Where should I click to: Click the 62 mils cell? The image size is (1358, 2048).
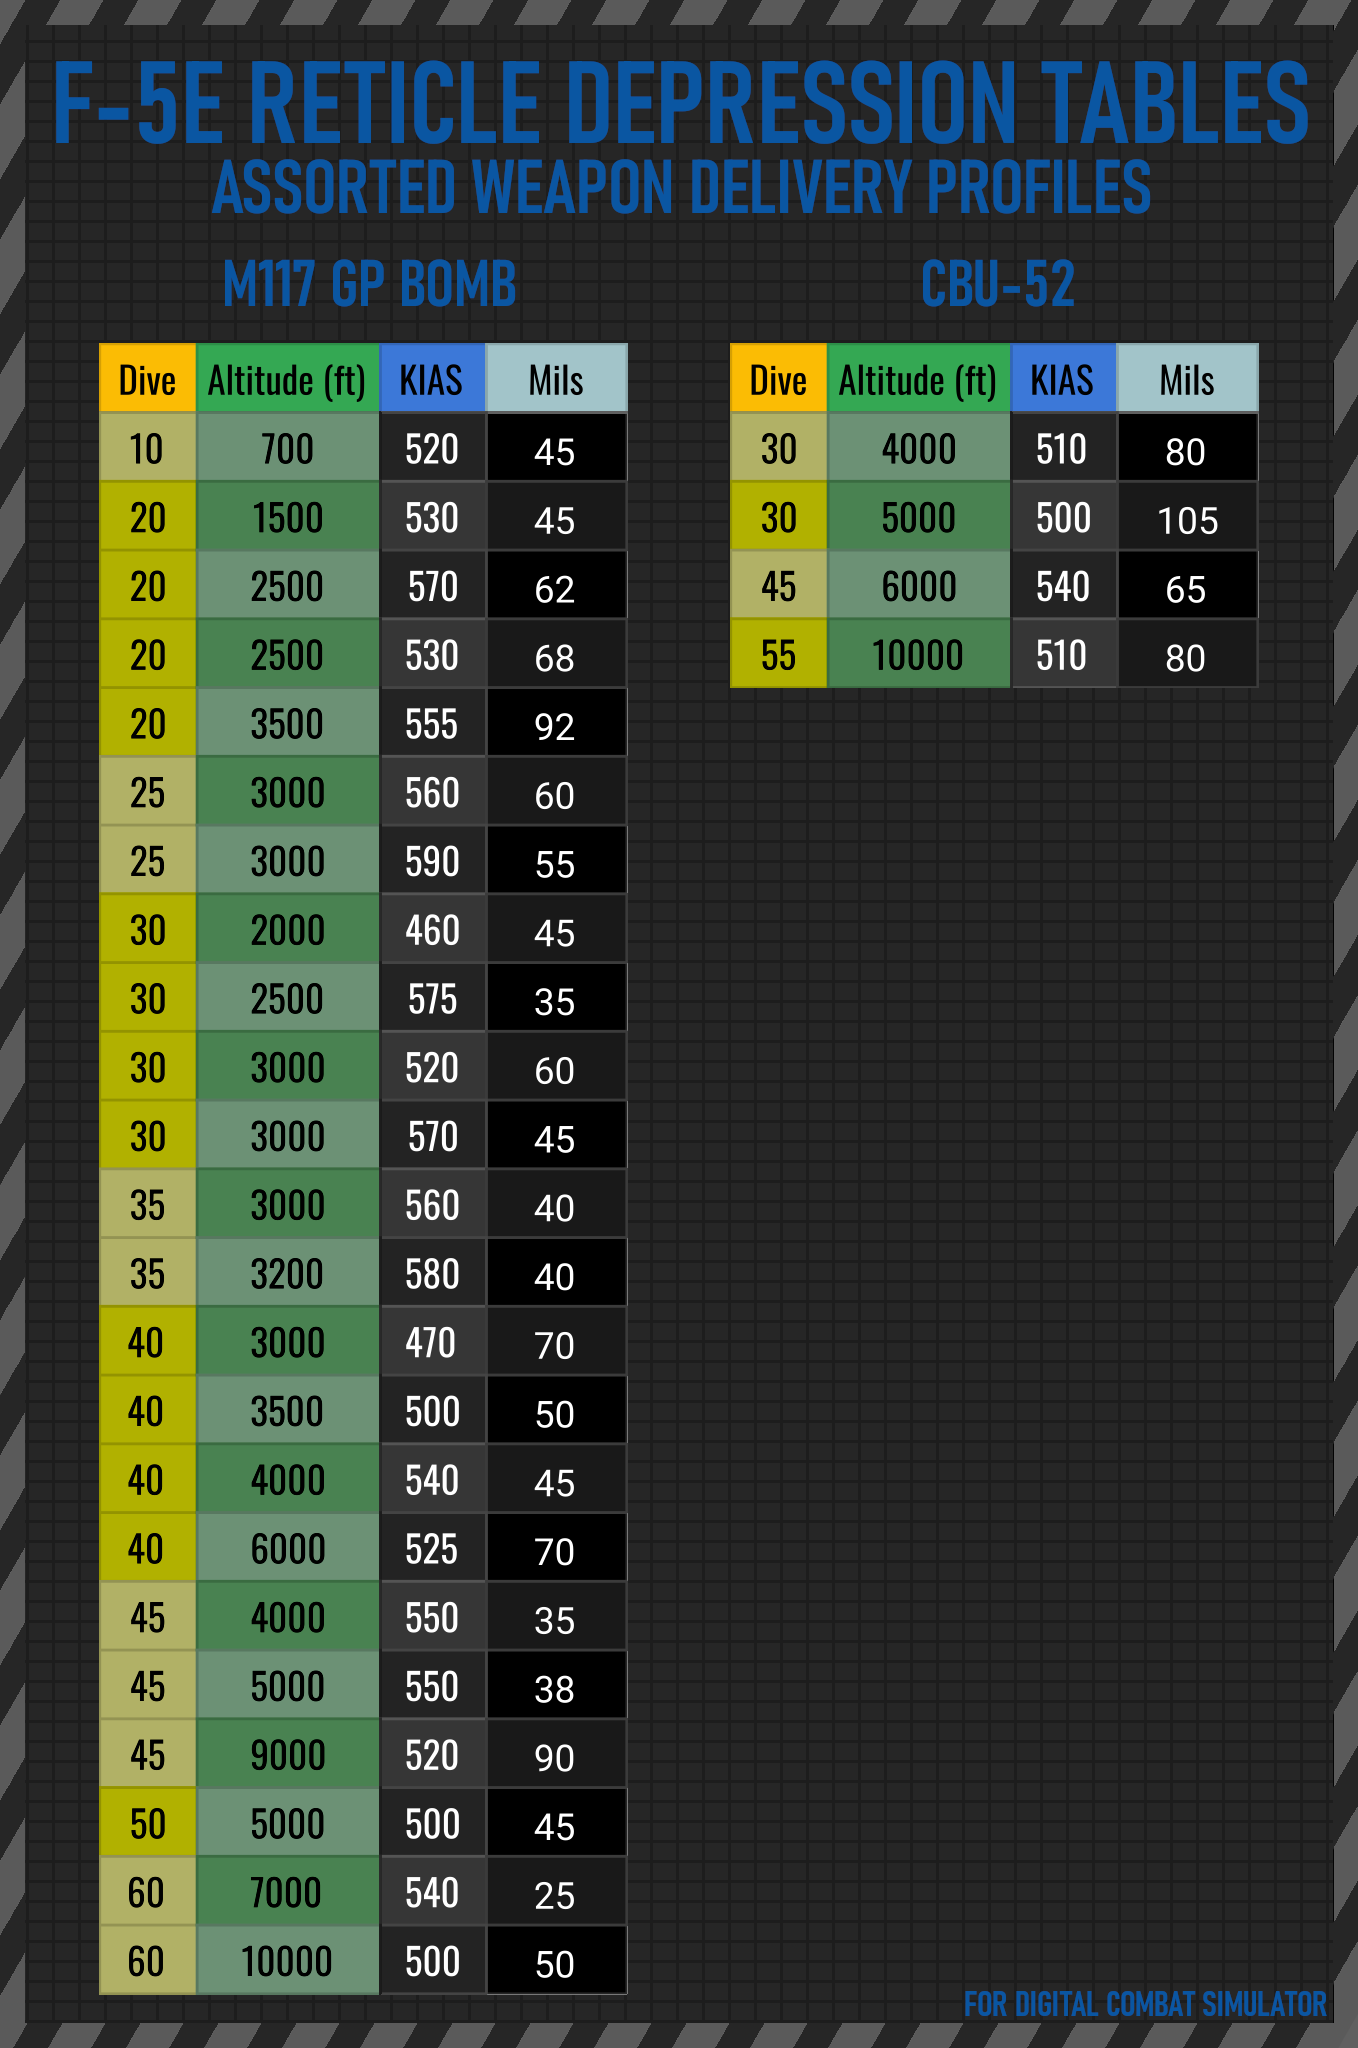pyautogui.click(x=556, y=586)
